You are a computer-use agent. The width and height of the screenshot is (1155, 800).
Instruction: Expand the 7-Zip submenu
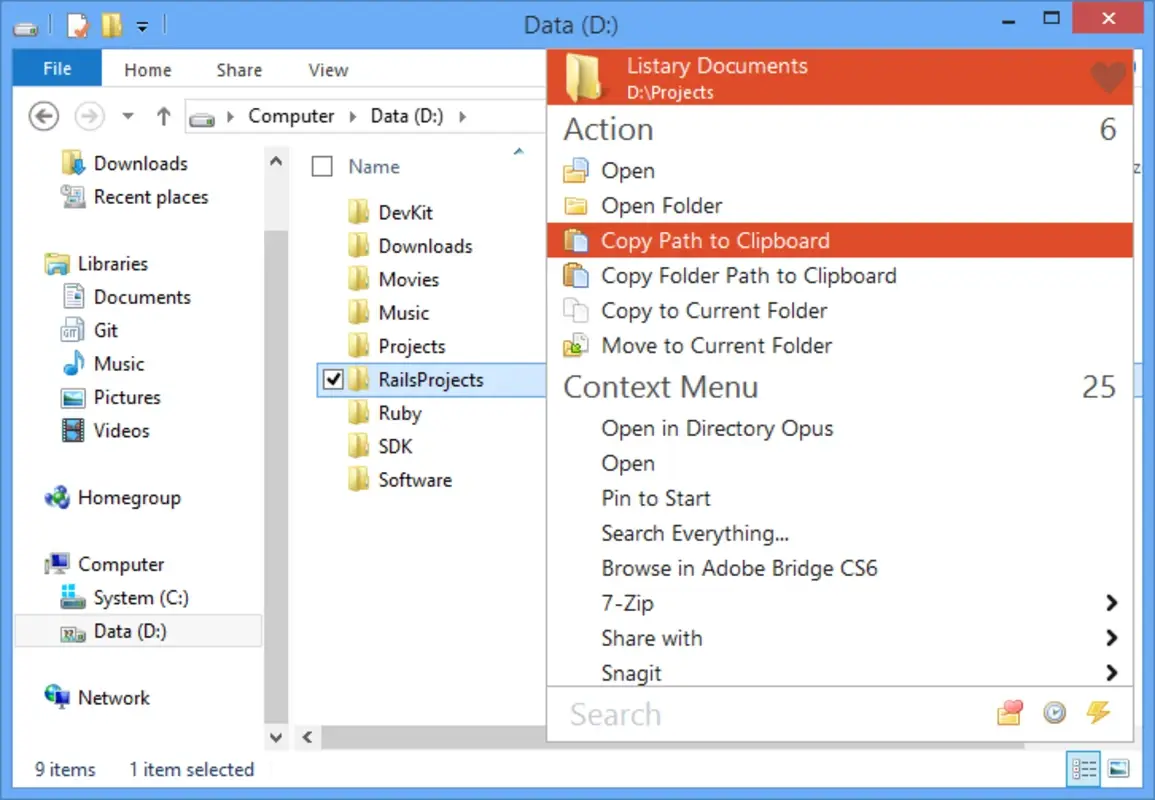[x=1111, y=603]
